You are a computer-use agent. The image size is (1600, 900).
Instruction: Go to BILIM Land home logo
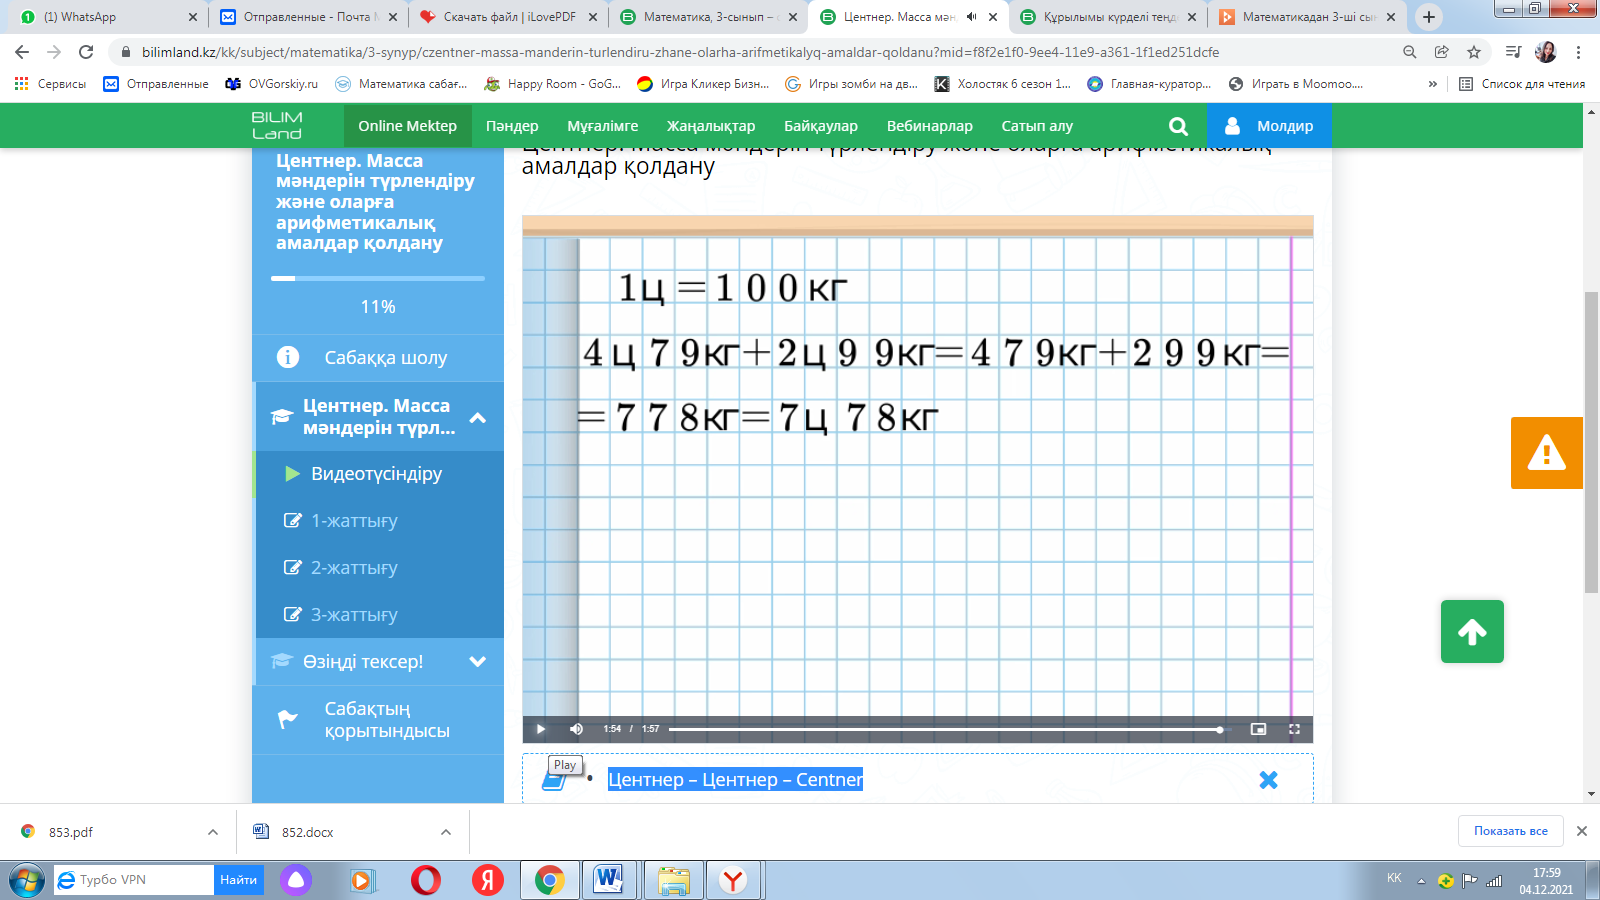click(x=277, y=126)
